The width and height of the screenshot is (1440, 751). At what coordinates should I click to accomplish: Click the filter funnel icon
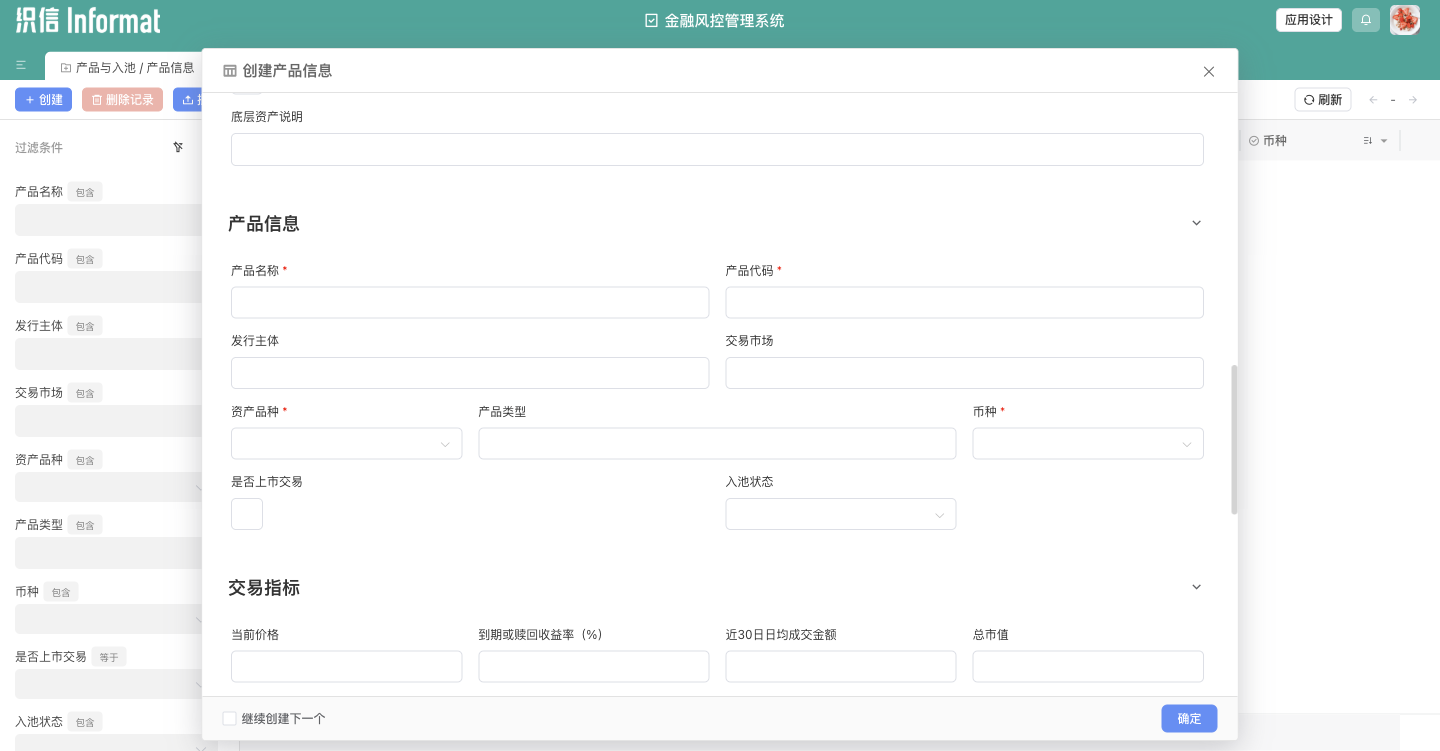click(x=178, y=147)
